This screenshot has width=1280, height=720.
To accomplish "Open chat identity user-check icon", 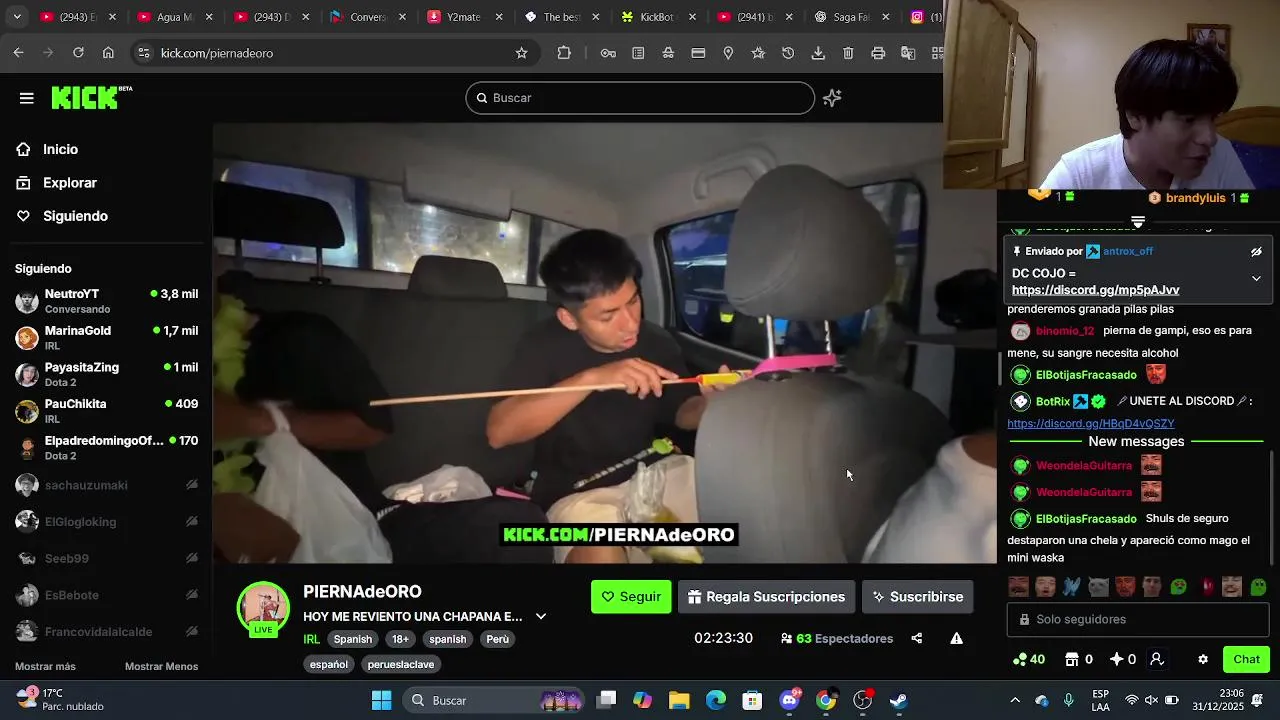I will tap(1157, 659).
